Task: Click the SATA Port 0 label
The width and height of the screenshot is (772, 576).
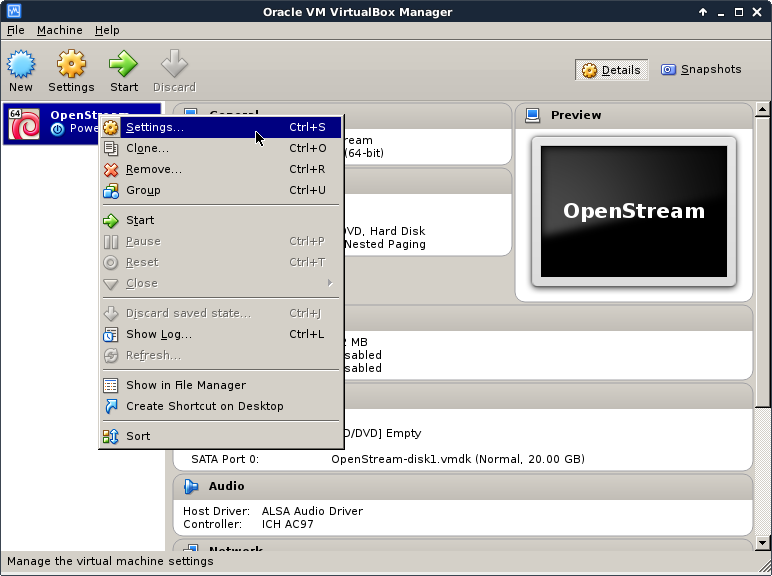Action: [x=225, y=459]
